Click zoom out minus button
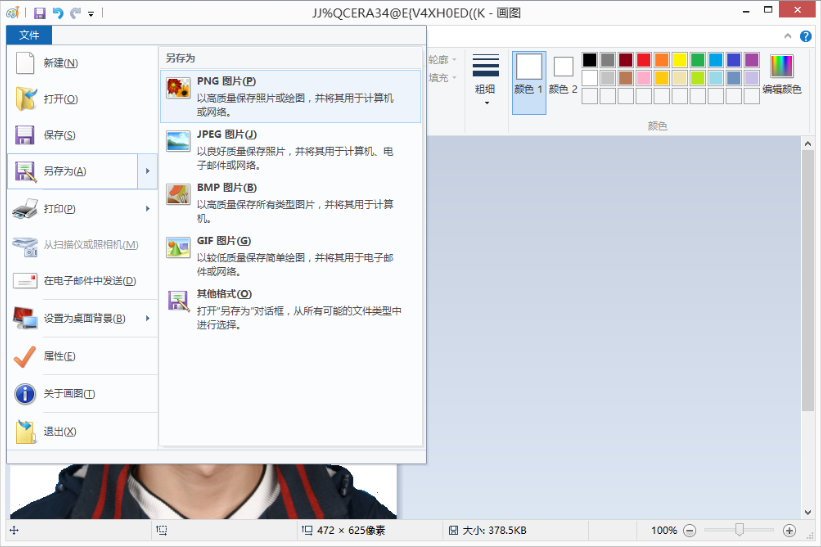Image resolution: width=821 pixels, height=547 pixels. [x=690, y=531]
